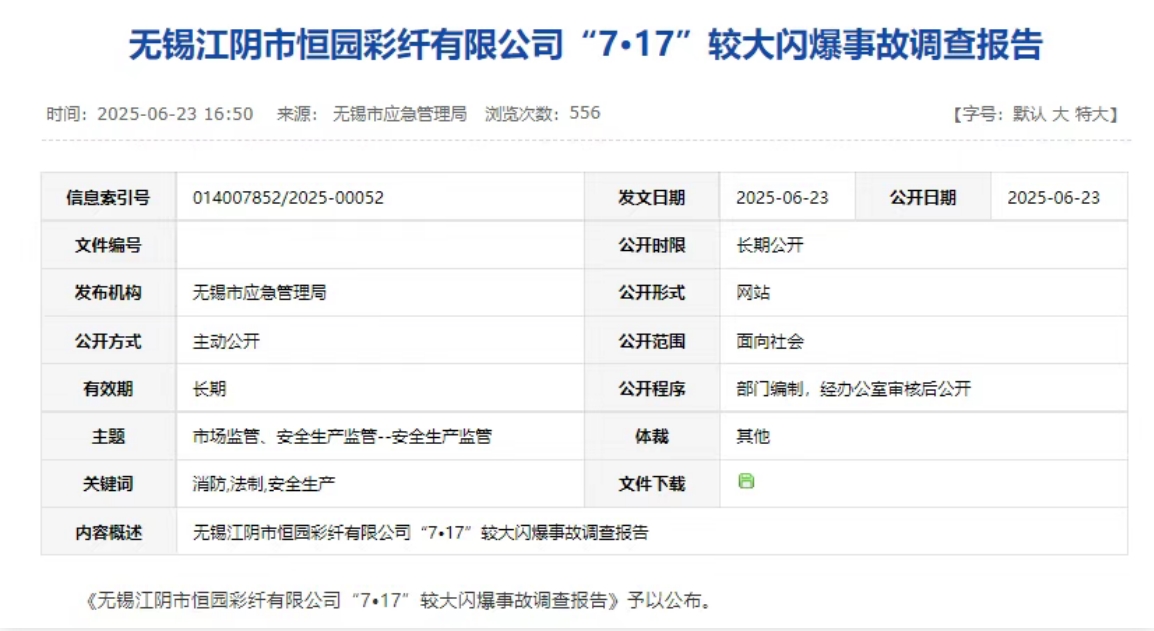Select index number 014007852/2025-00052

(288, 198)
